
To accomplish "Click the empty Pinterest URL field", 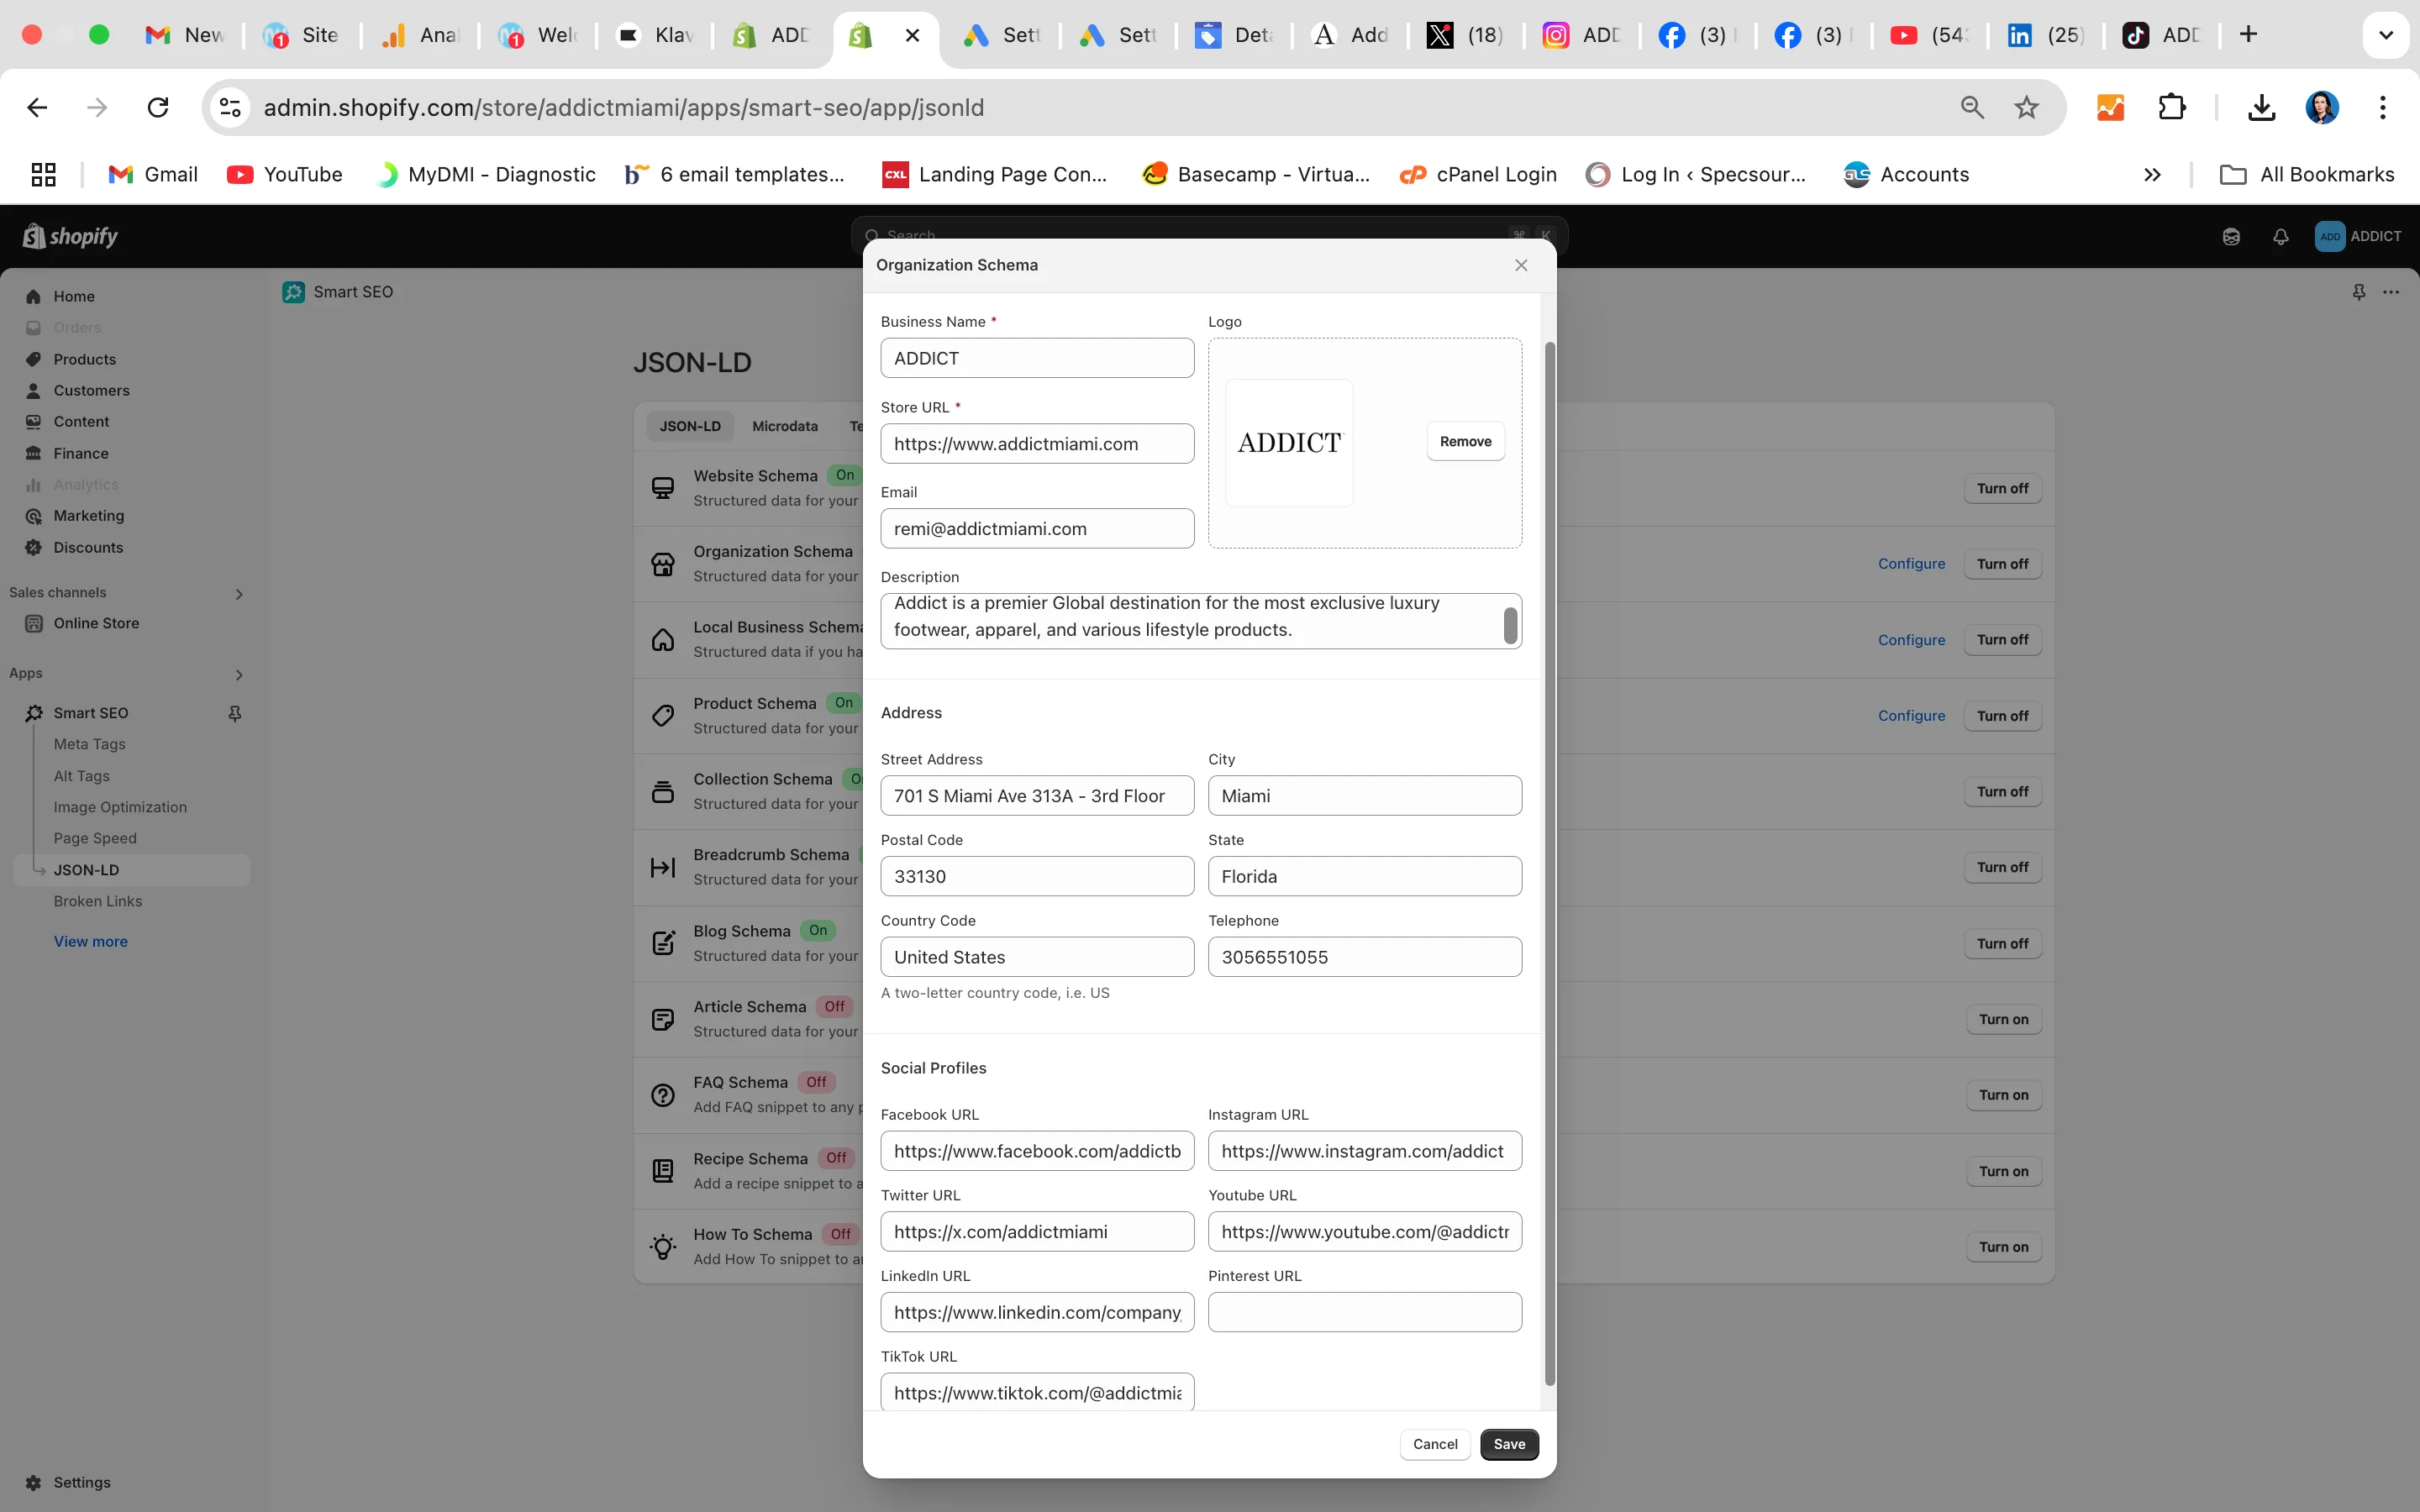I will tap(1364, 1312).
